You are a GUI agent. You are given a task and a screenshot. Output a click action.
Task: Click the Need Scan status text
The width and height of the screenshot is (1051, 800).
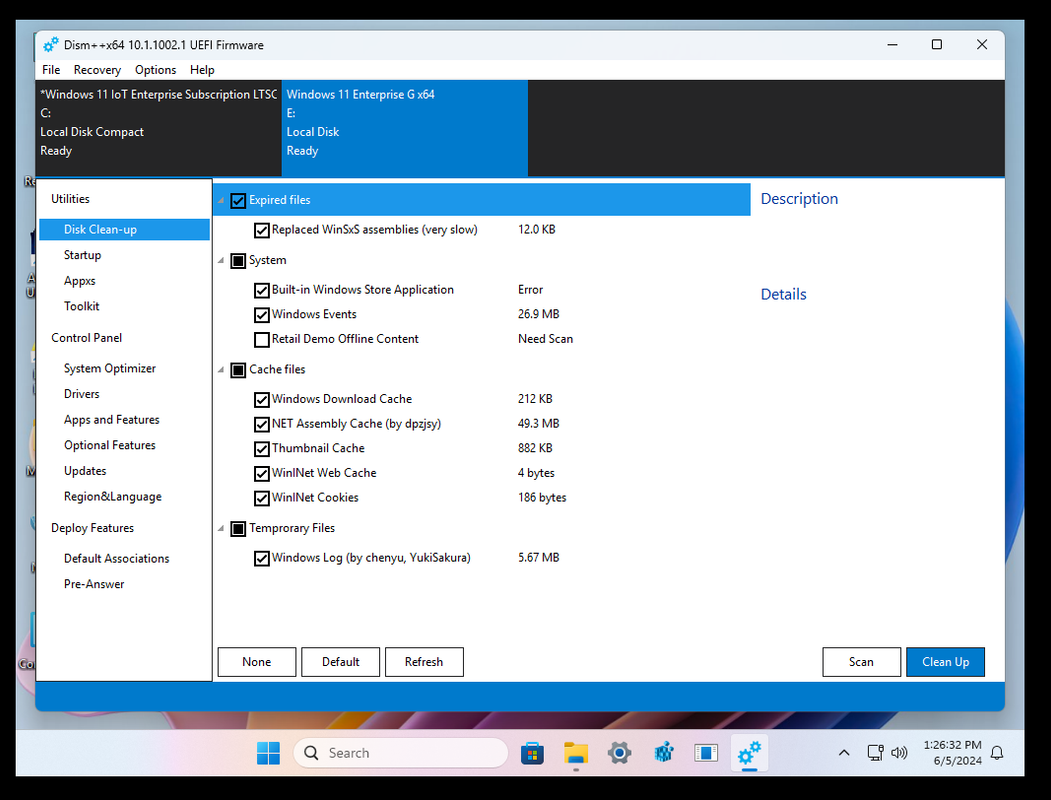(x=545, y=339)
